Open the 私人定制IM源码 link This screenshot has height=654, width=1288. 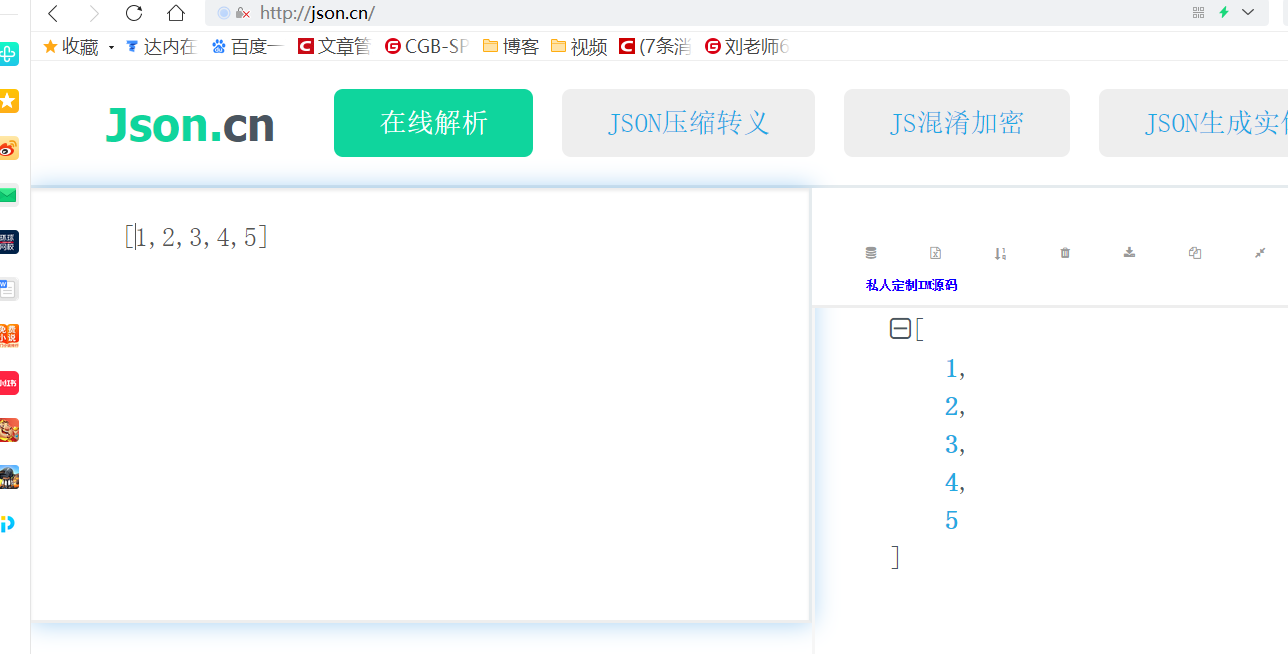coord(911,285)
